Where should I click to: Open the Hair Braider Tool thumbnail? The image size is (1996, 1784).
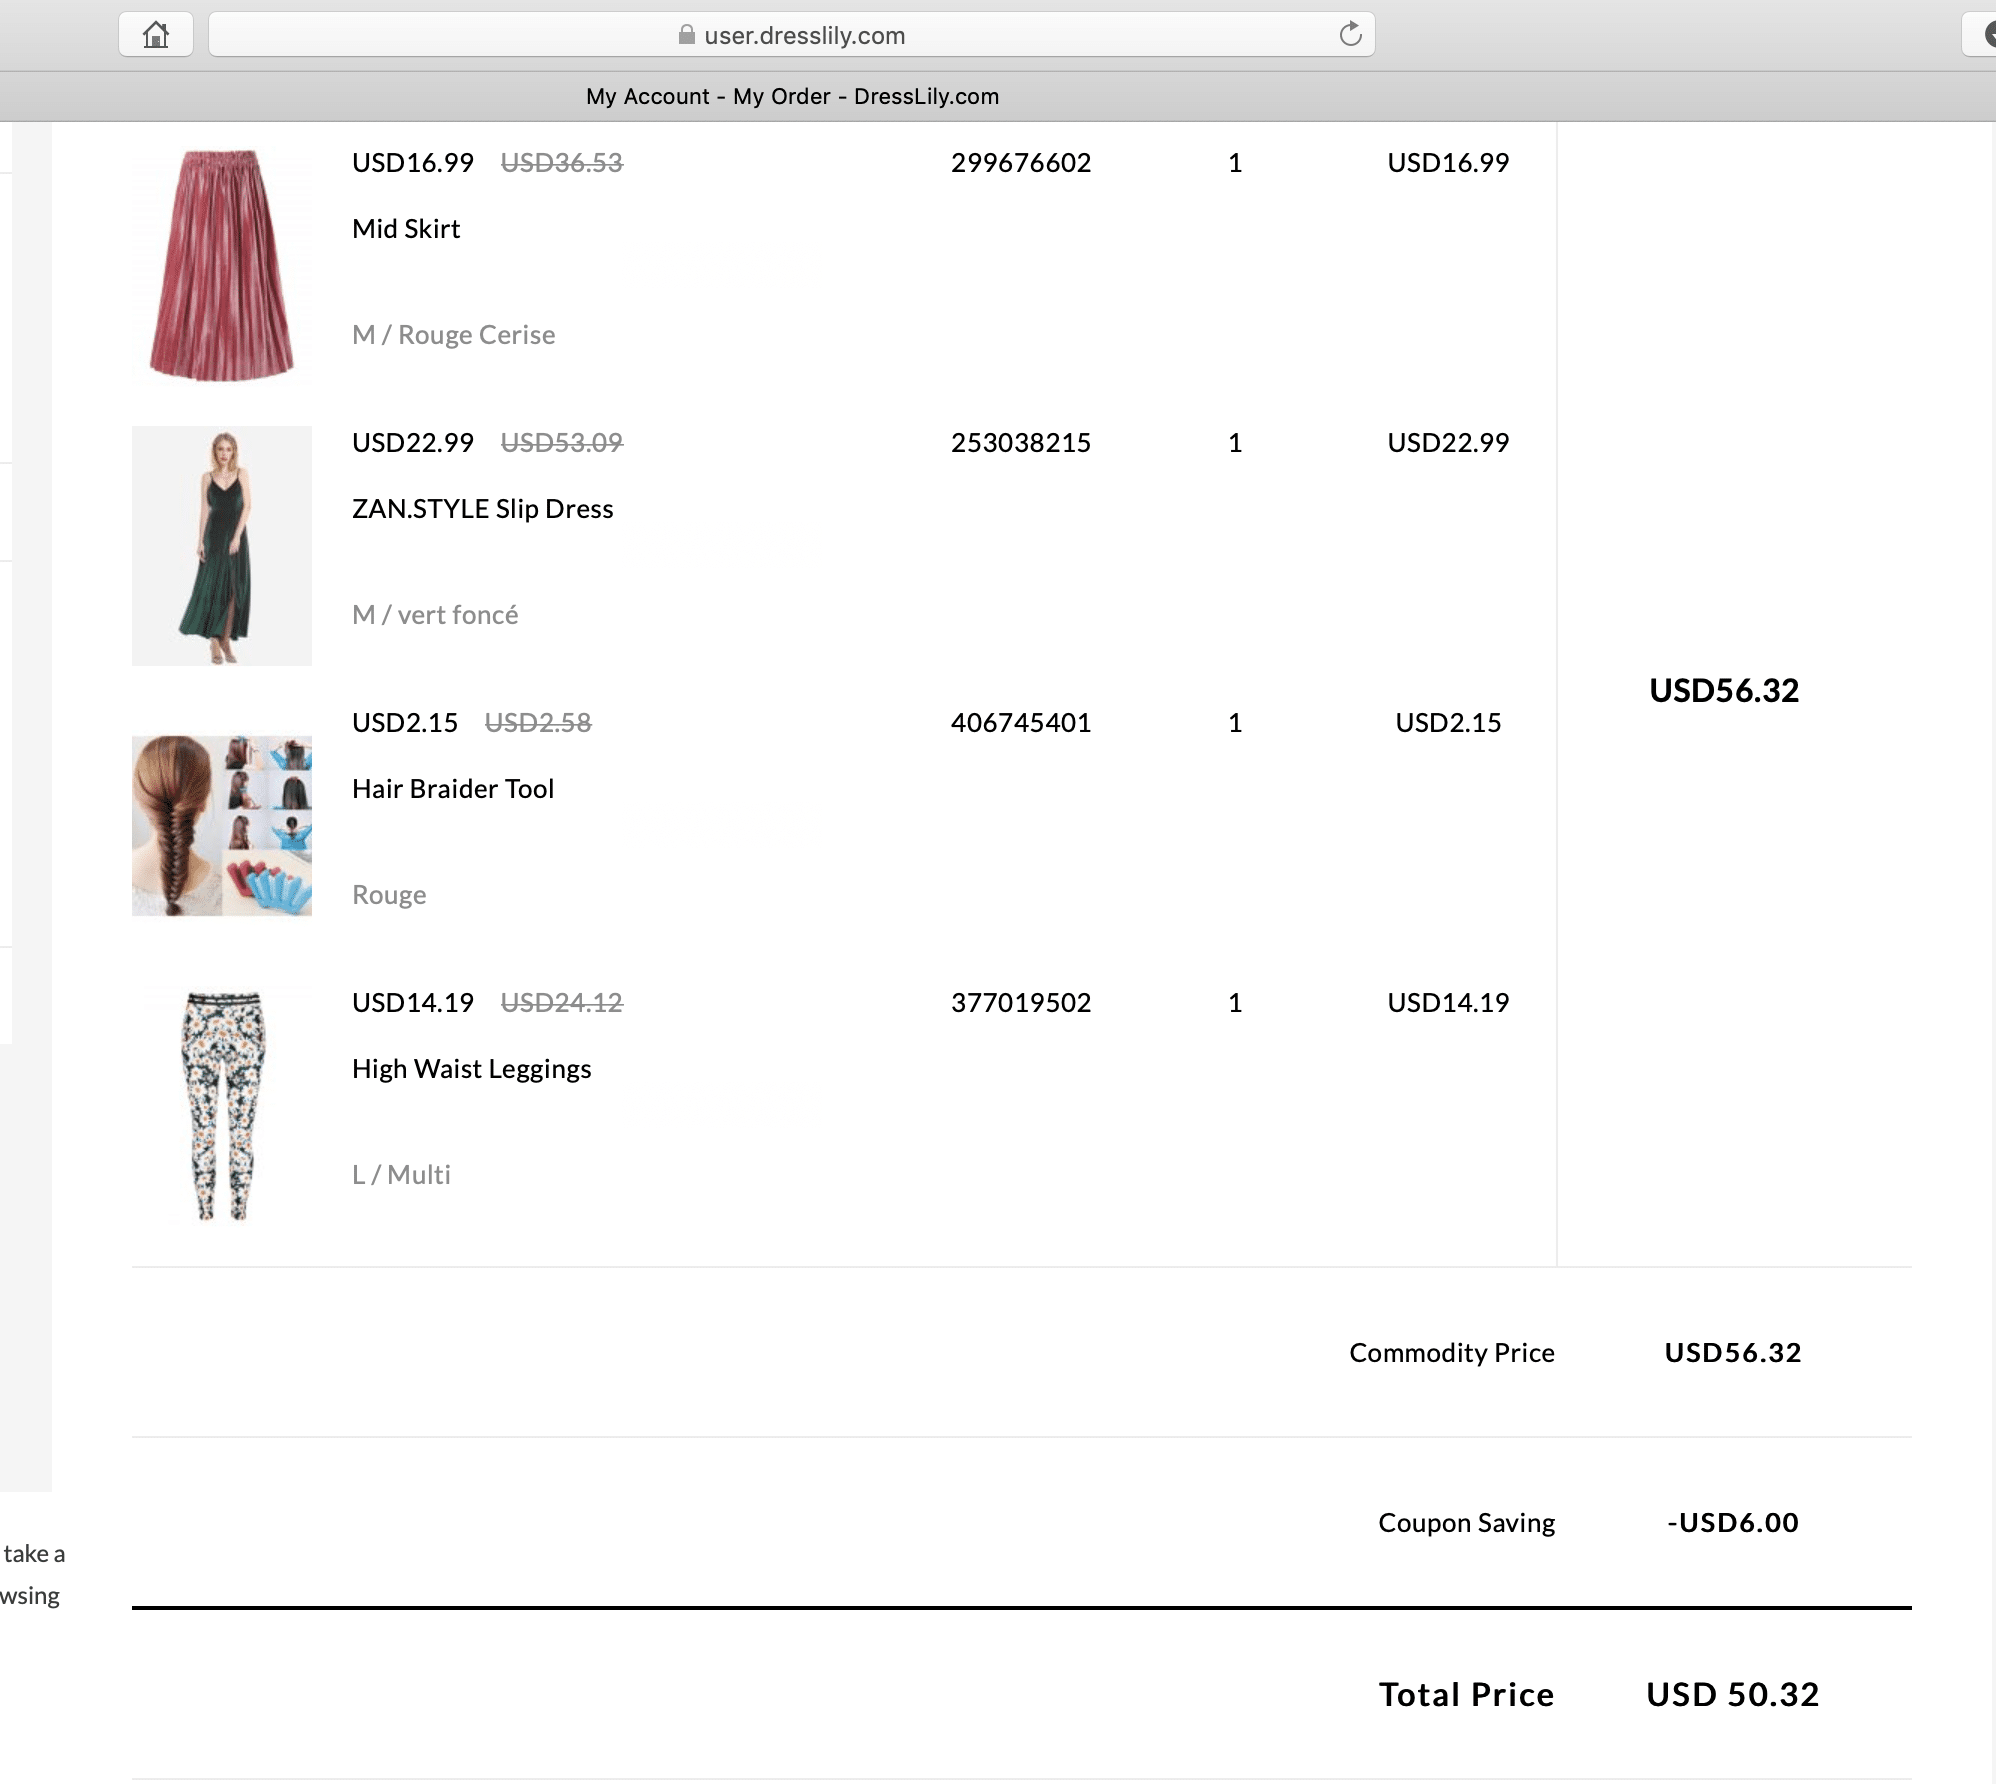point(221,826)
